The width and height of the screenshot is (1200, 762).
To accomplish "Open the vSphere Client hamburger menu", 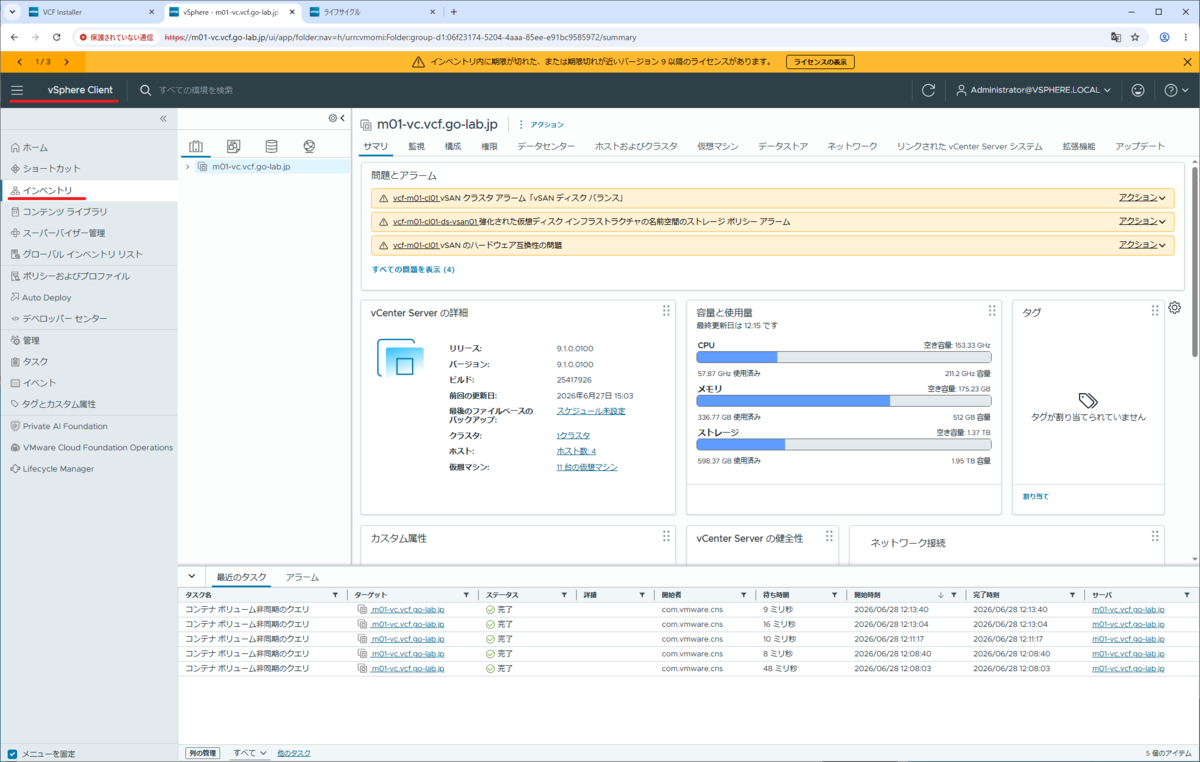I will pos(17,90).
